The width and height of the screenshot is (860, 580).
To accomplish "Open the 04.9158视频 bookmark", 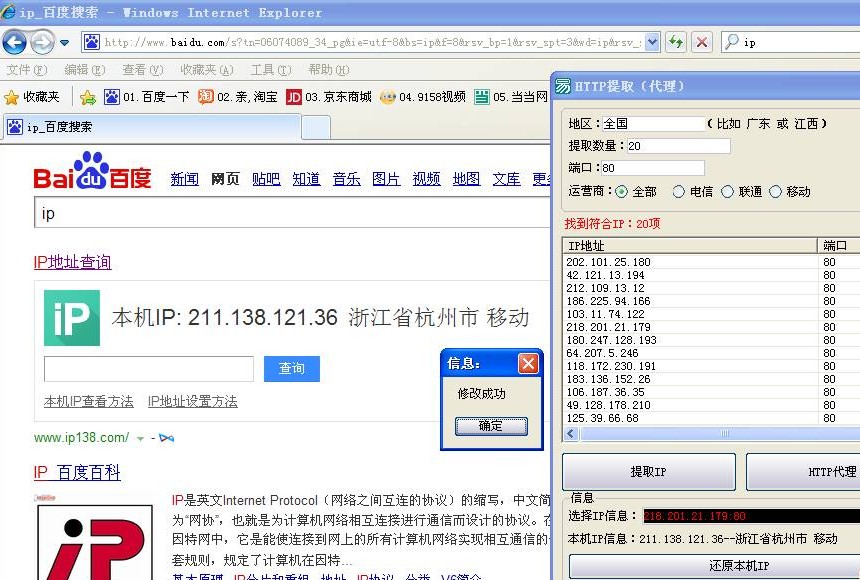I will tap(422, 97).
